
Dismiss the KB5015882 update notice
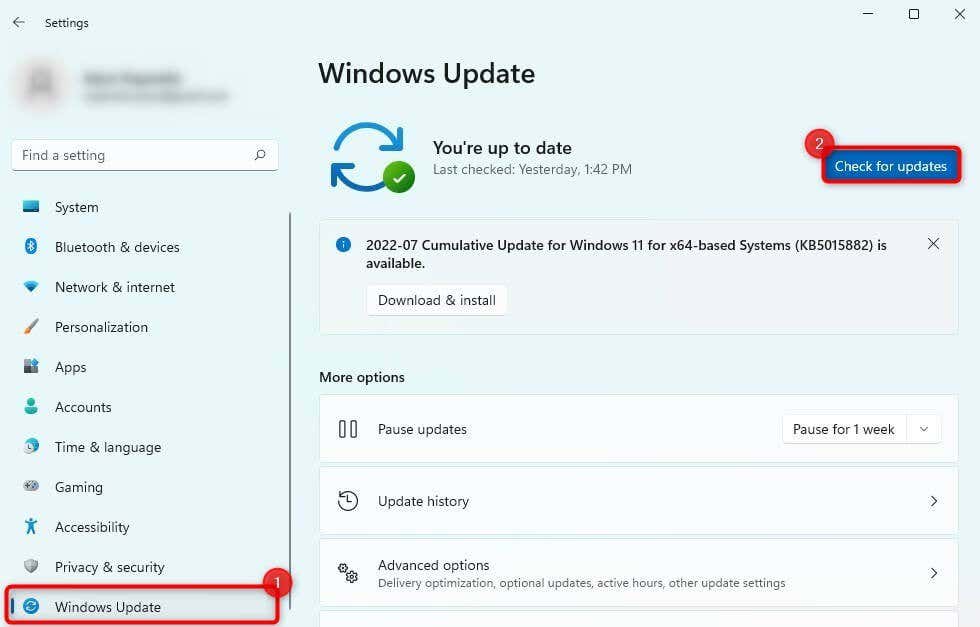pyautogui.click(x=933, y=244)
